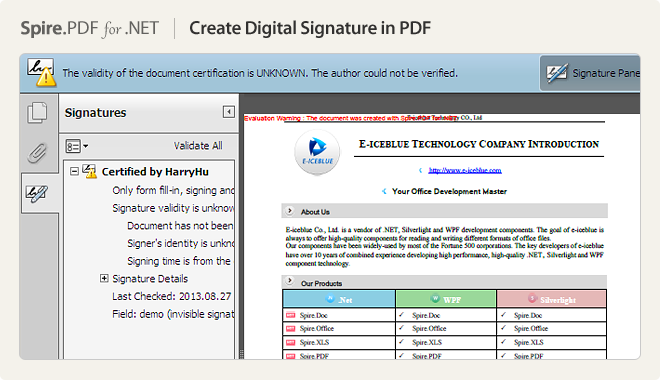Select the Field: demo tree entry
Image resolution: width=660 pixels, height=380 pixels.
(x=173, y=314)
